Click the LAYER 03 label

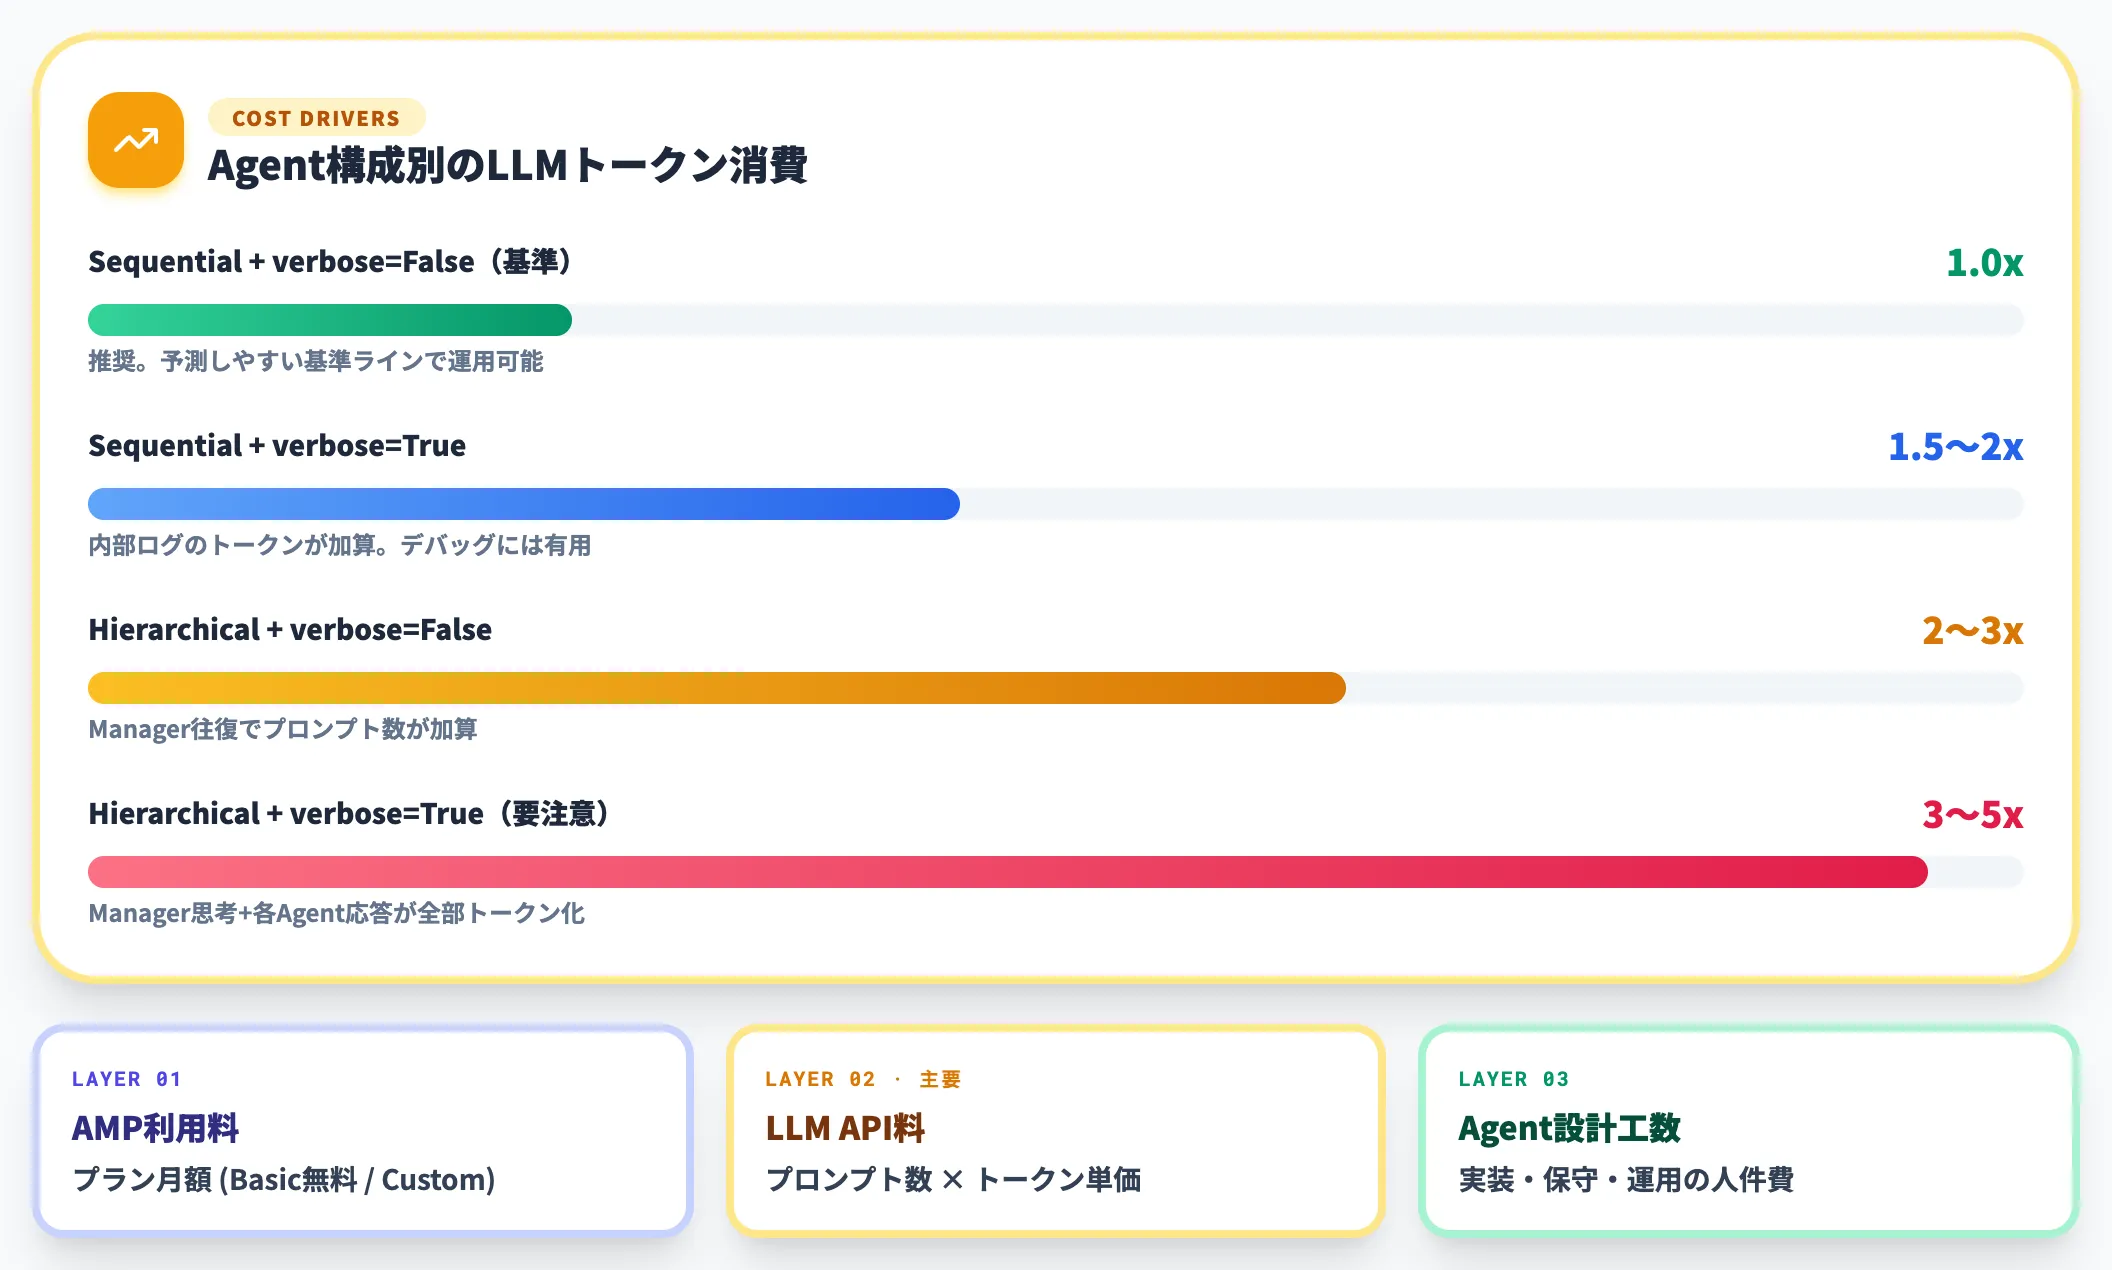tap(1514, 1079)
